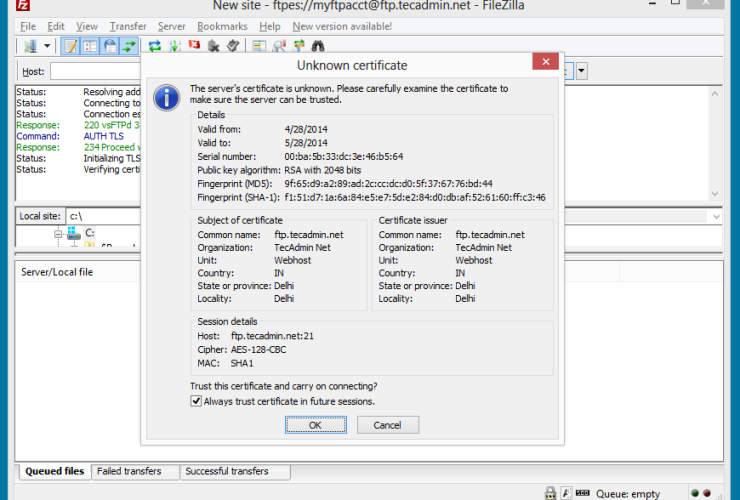Toggle the remote directory tree icon
Viewport: 740px width, 500px height.
pos(109,46)
